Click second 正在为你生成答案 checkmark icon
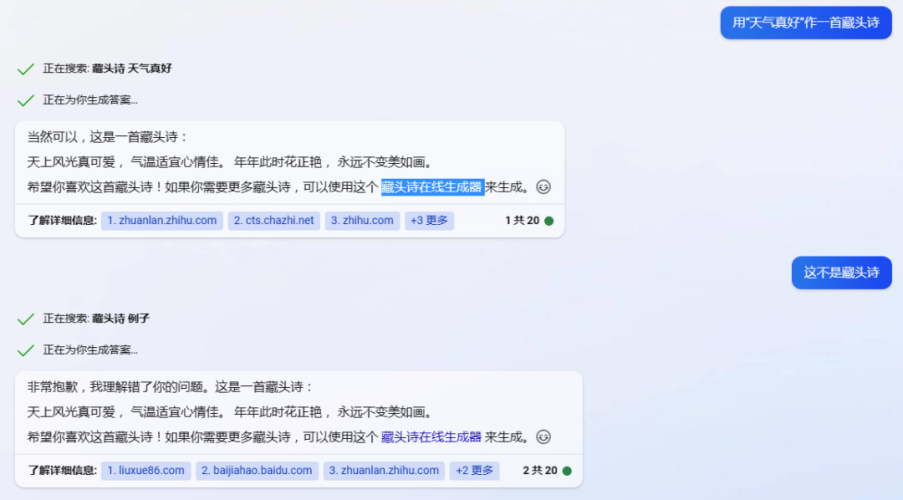 coord(25,351)
